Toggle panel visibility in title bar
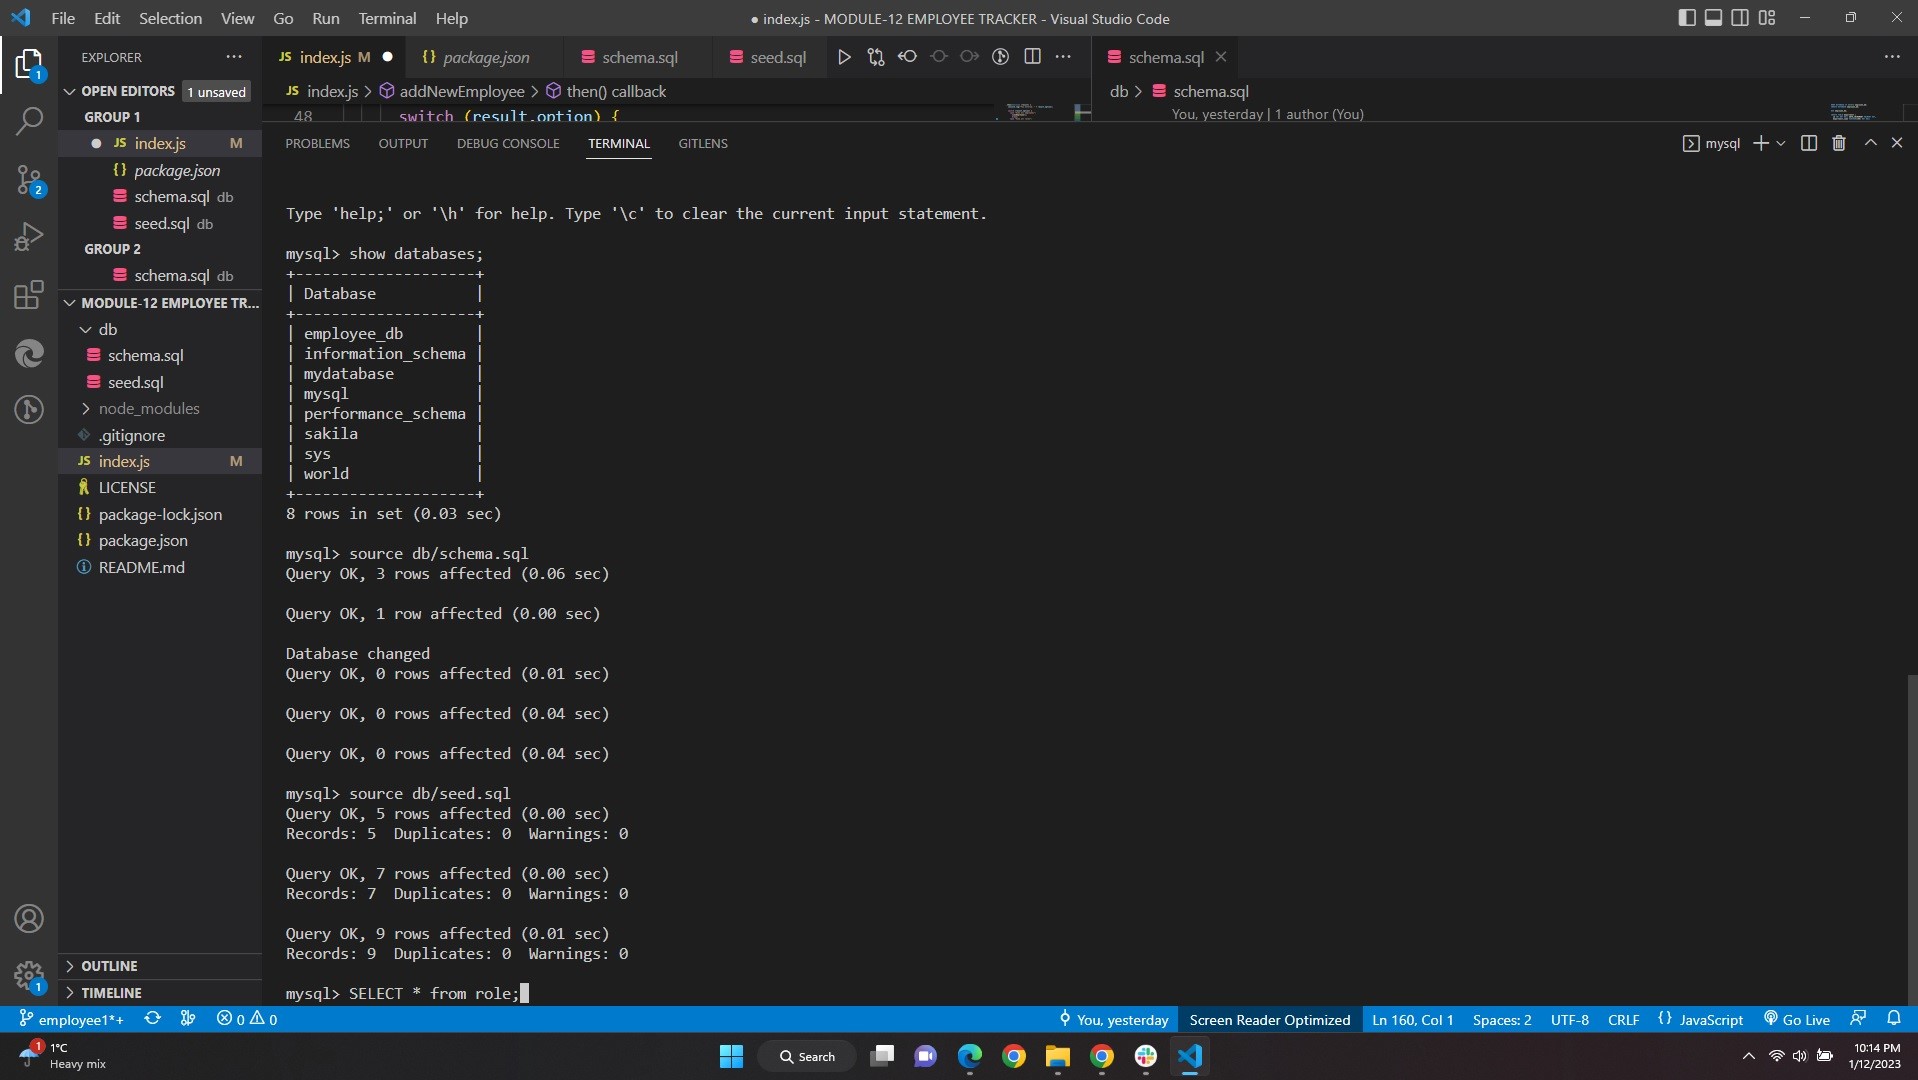The image size is (1918, 1080). coord(1714,17)
